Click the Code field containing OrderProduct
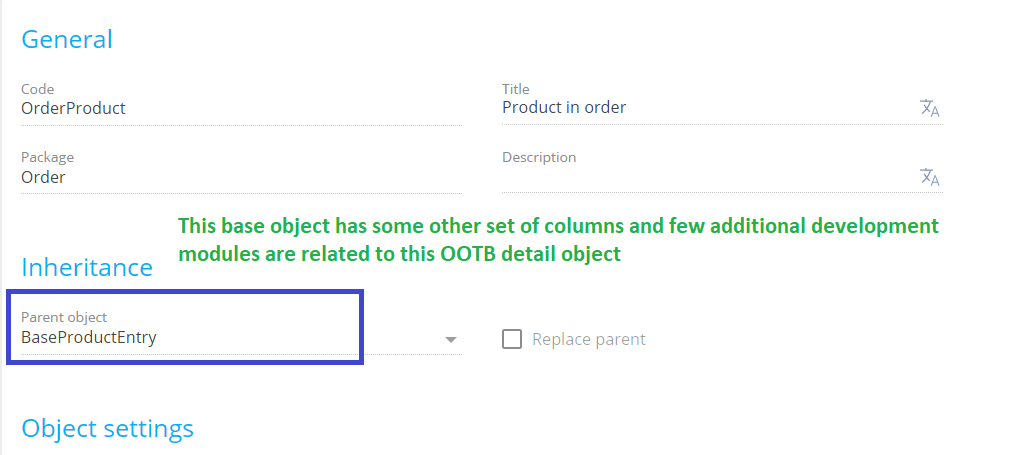This screenshot has width=1012, height=455. (x=241, y=108)
